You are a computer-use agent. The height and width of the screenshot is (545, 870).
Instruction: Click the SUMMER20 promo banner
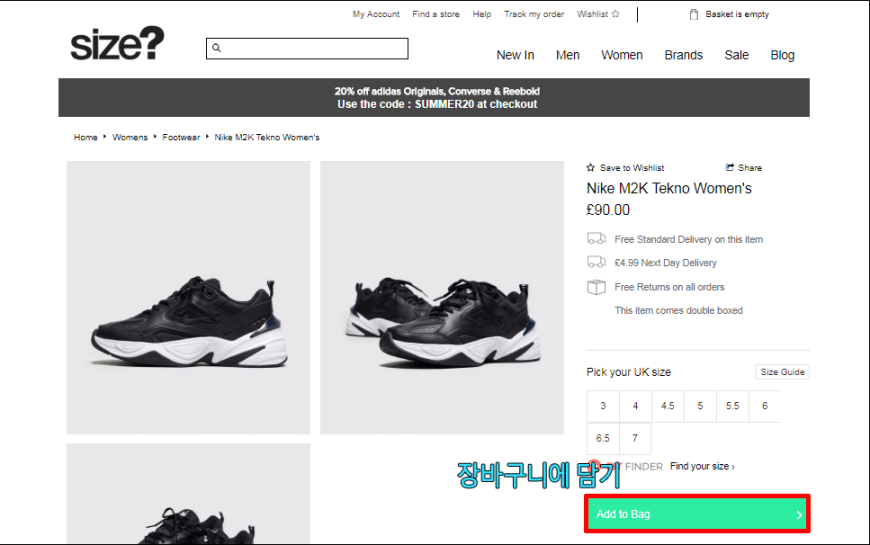pos(434,98)
